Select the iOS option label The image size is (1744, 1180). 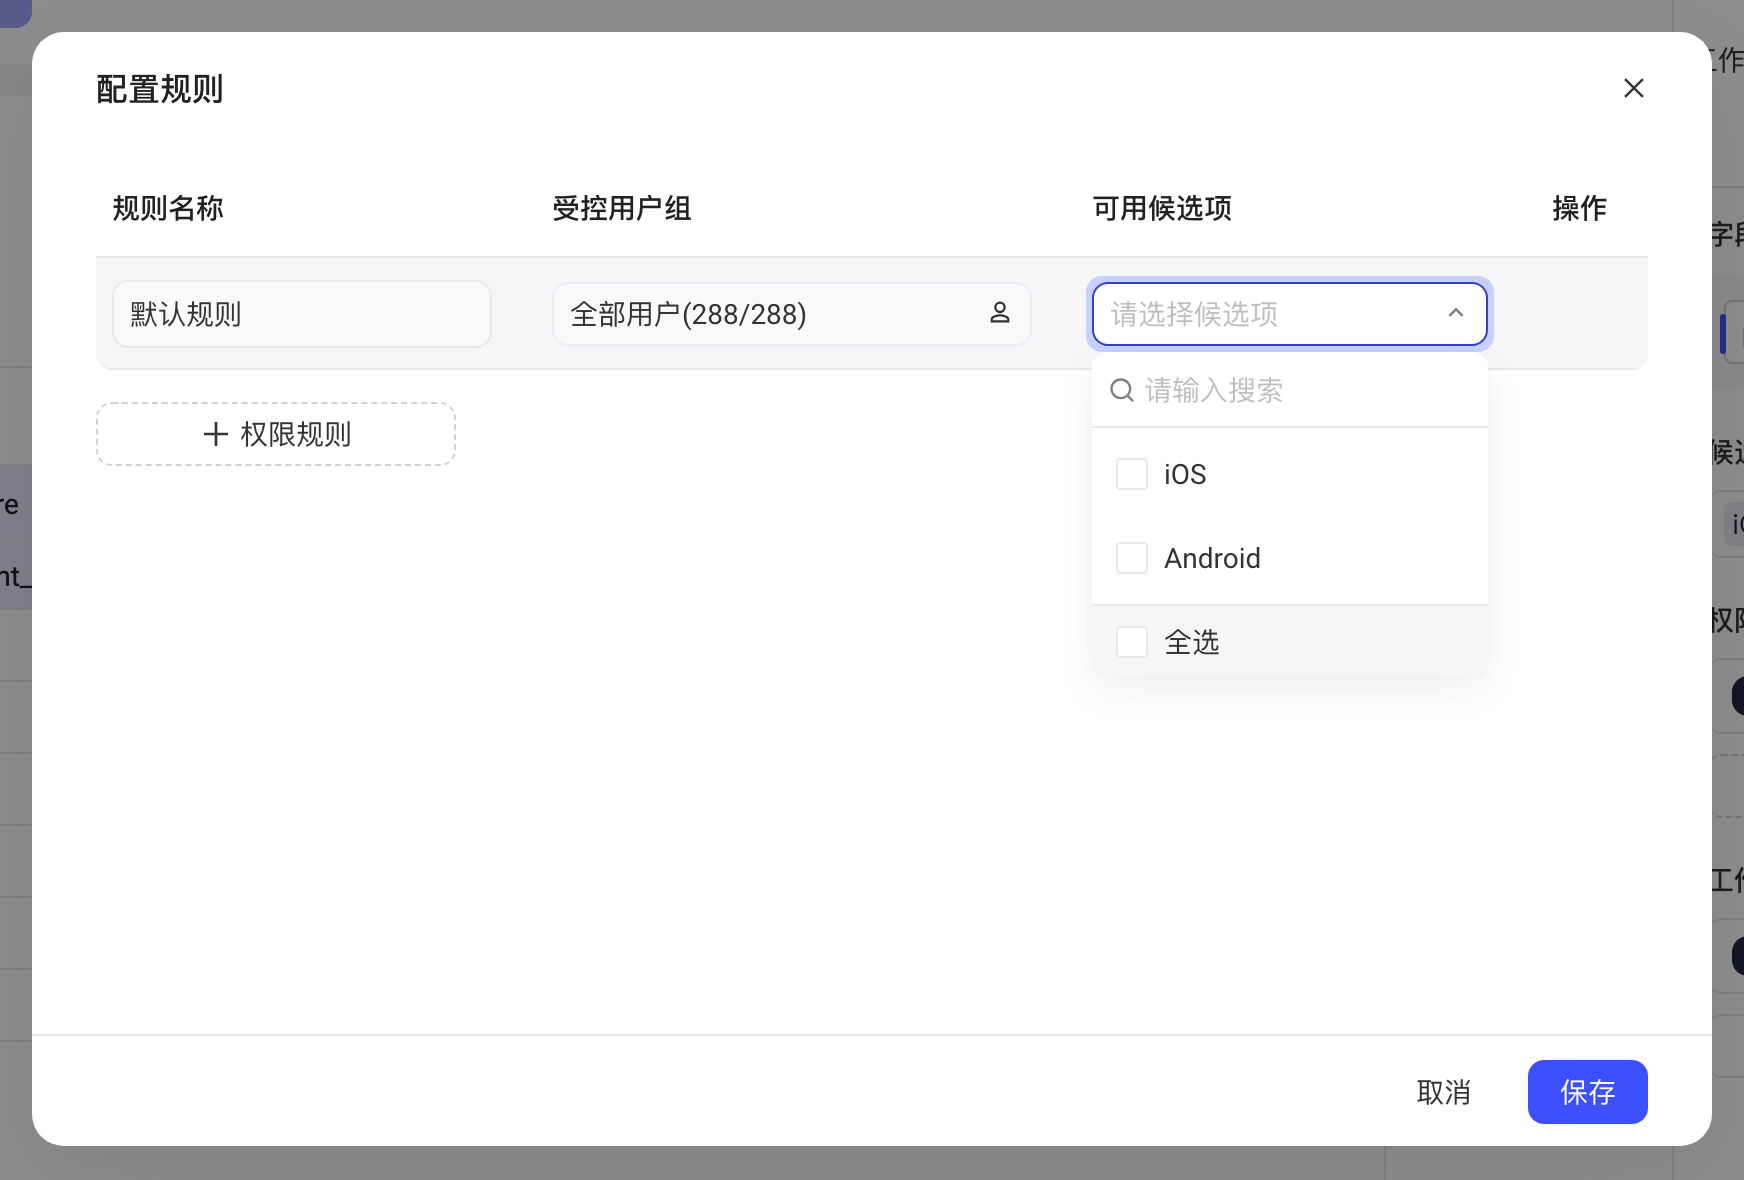point(1185,474)
